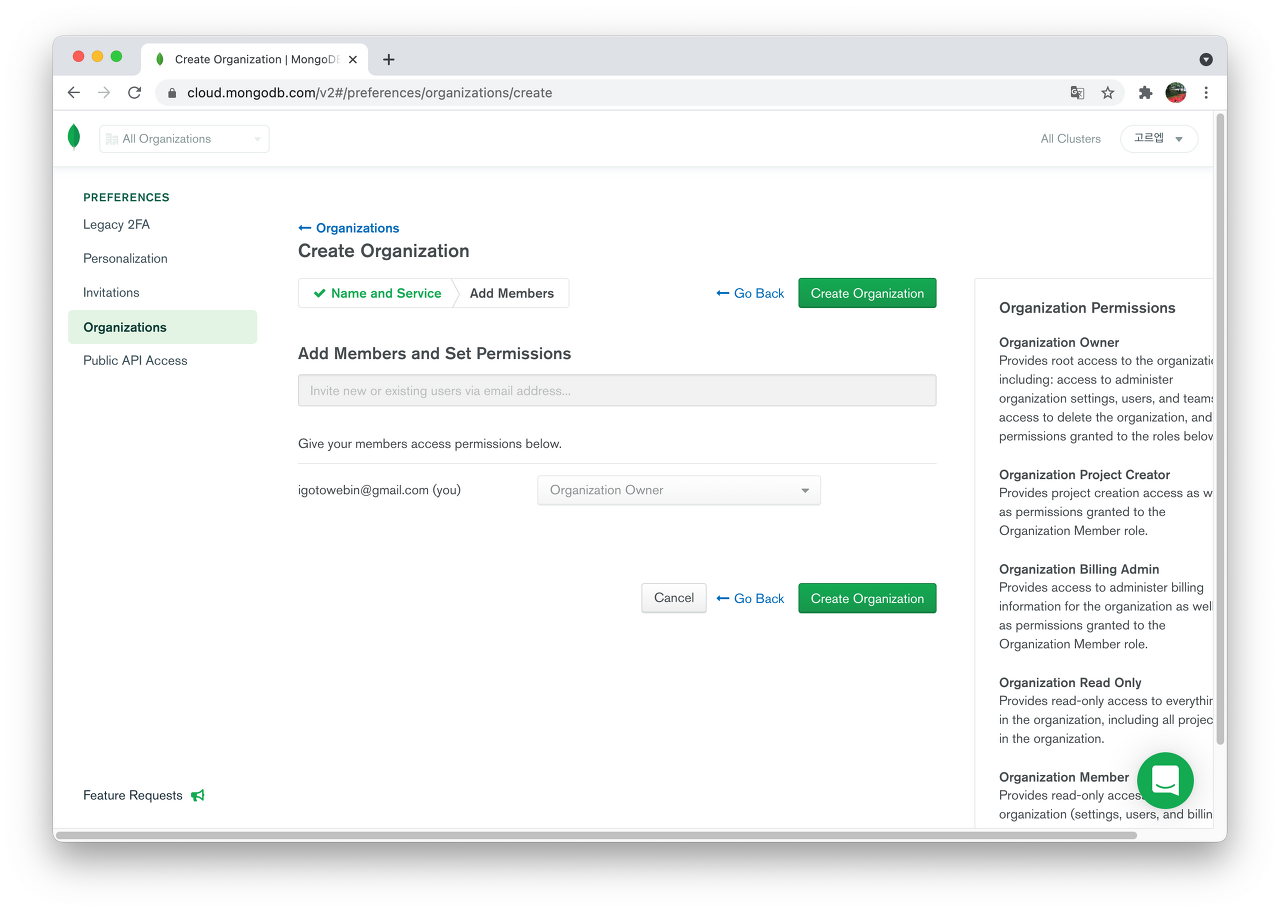1280x912 pixels.
Task: Click the address bar URL
Action: coord(370,93)
